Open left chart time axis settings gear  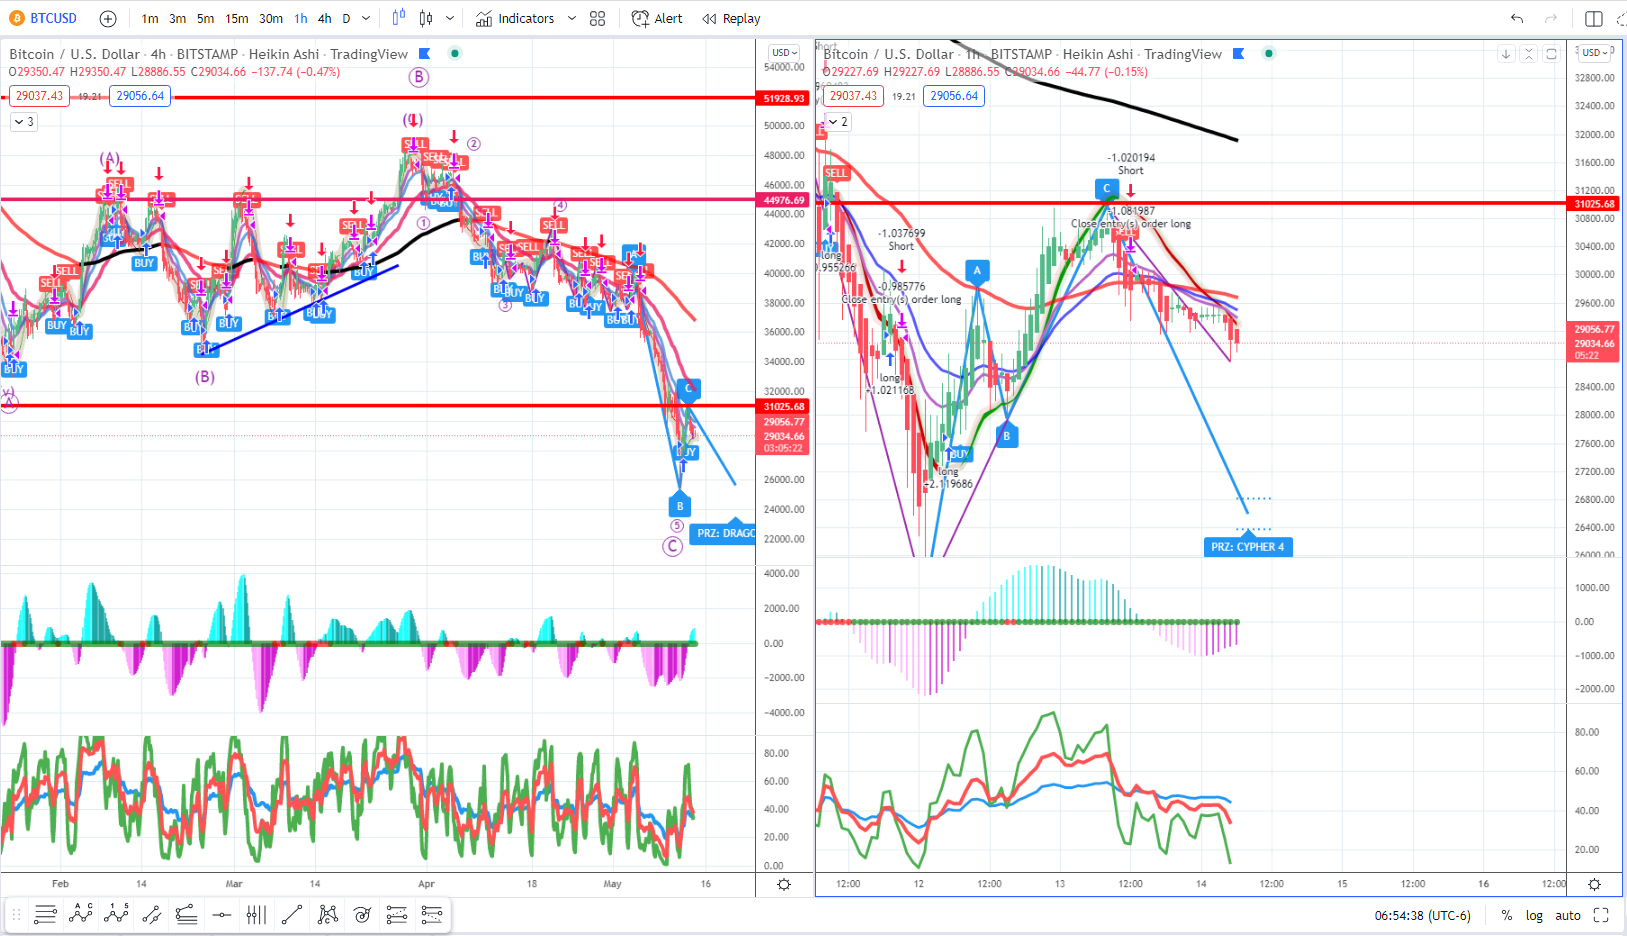784,884
